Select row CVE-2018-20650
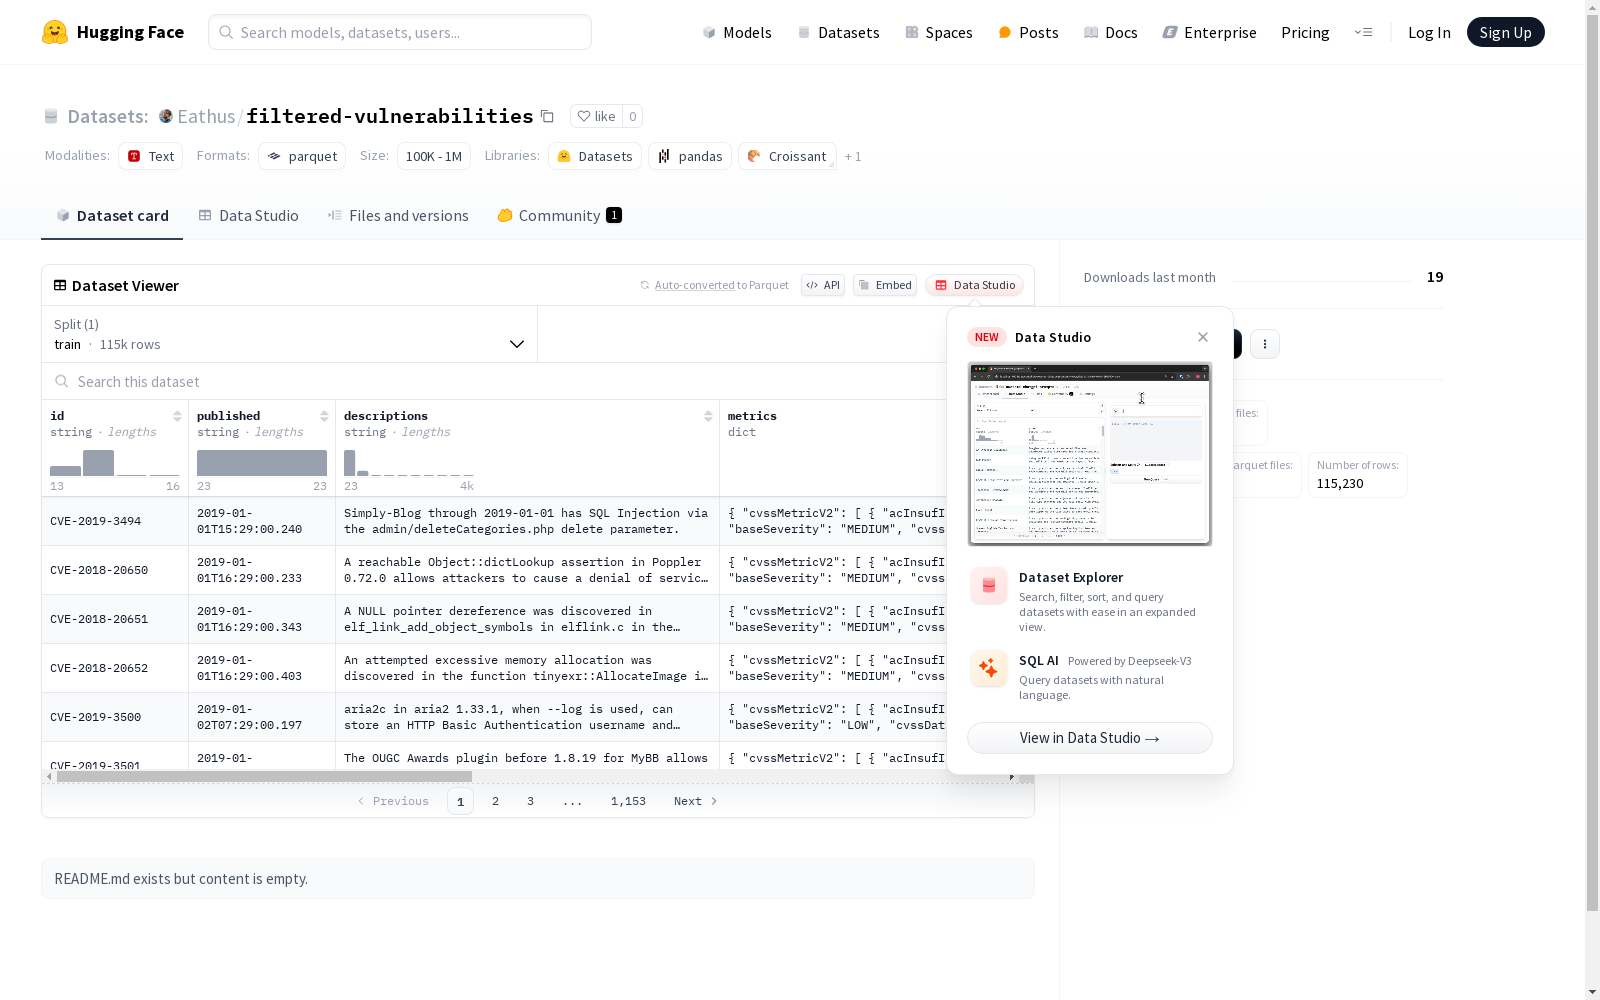This screenshot has width=1600, height=1000. click(495, 570)
